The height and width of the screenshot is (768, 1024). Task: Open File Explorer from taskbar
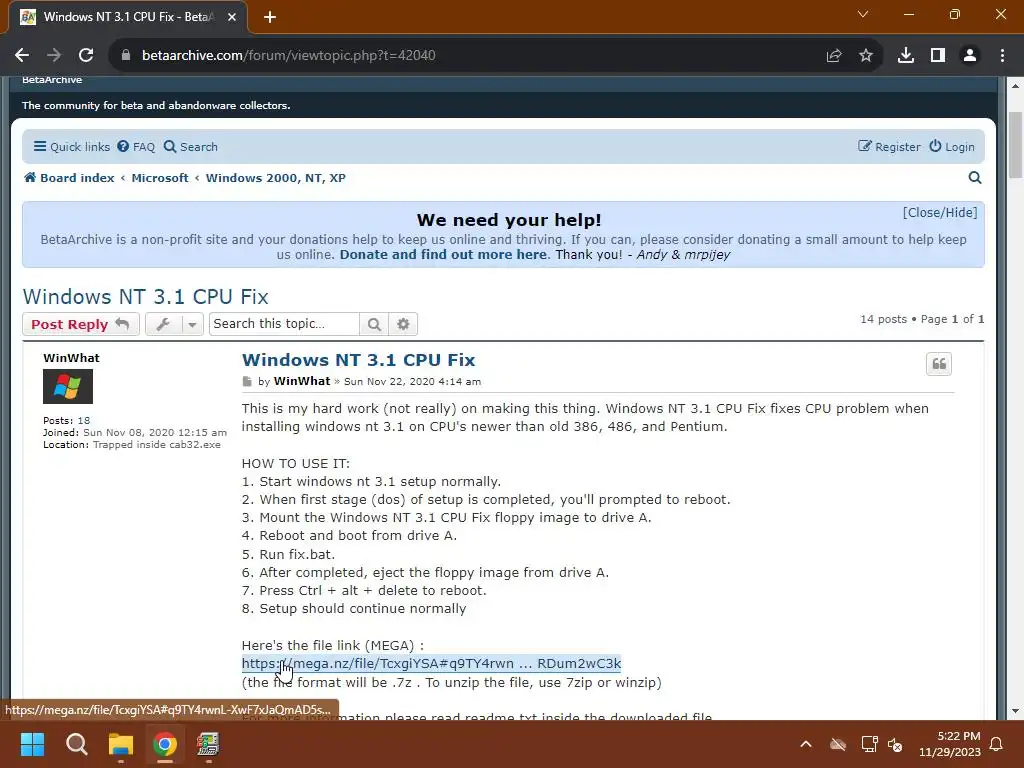(x=121, y=744)
